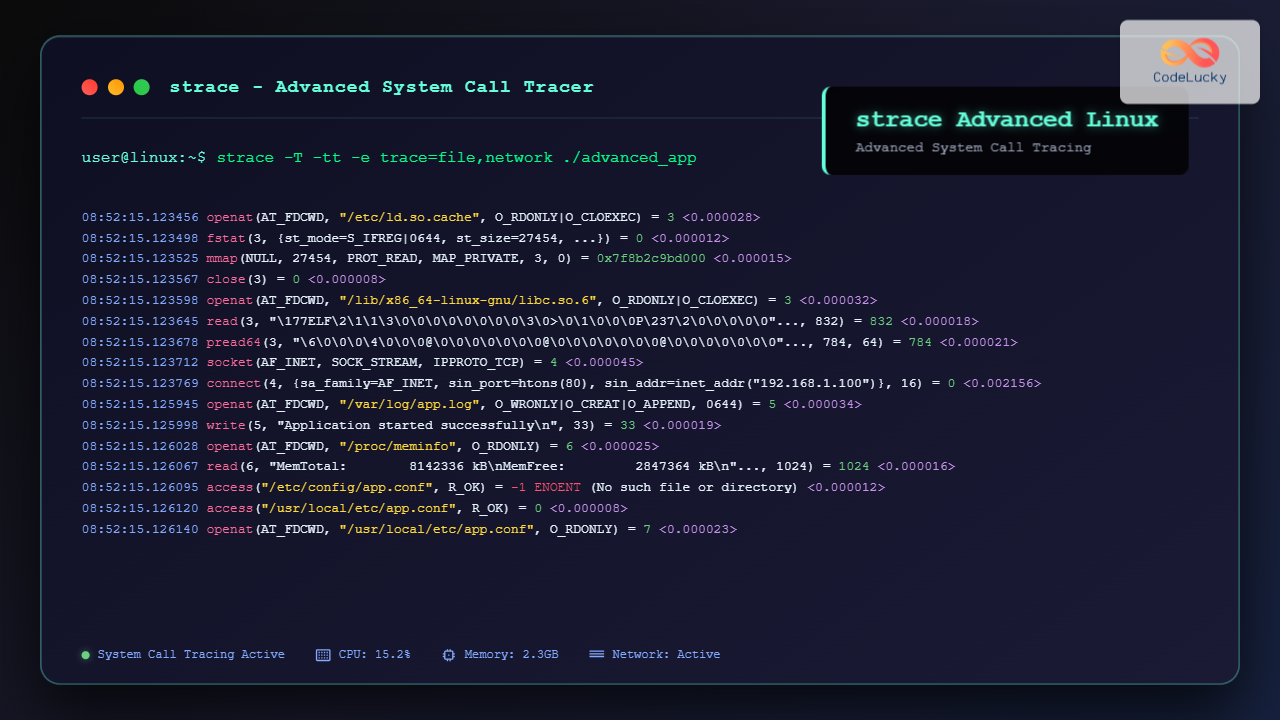The width and height of the screenshot is (1280, 720).
Task: Click the Memory gear icon in status bar
Action: 449,655
